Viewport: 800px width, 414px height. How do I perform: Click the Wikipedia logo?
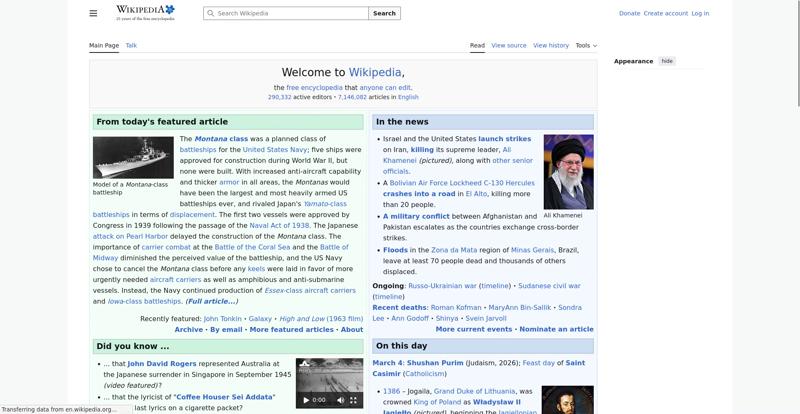[145, 12]
